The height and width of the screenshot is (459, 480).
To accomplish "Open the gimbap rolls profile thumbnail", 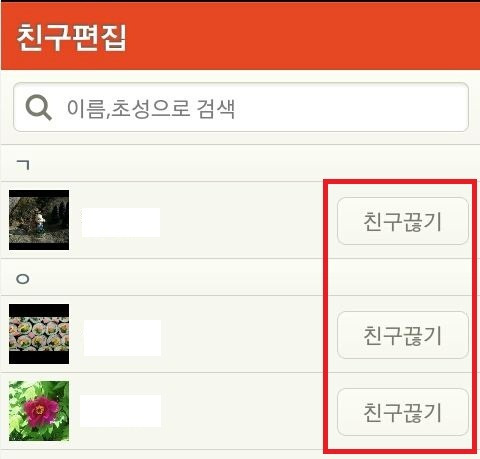I will click(x=39, y=334).
